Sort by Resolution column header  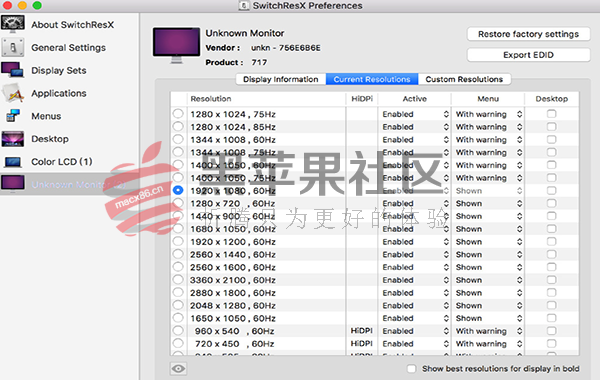click(266, 99)
